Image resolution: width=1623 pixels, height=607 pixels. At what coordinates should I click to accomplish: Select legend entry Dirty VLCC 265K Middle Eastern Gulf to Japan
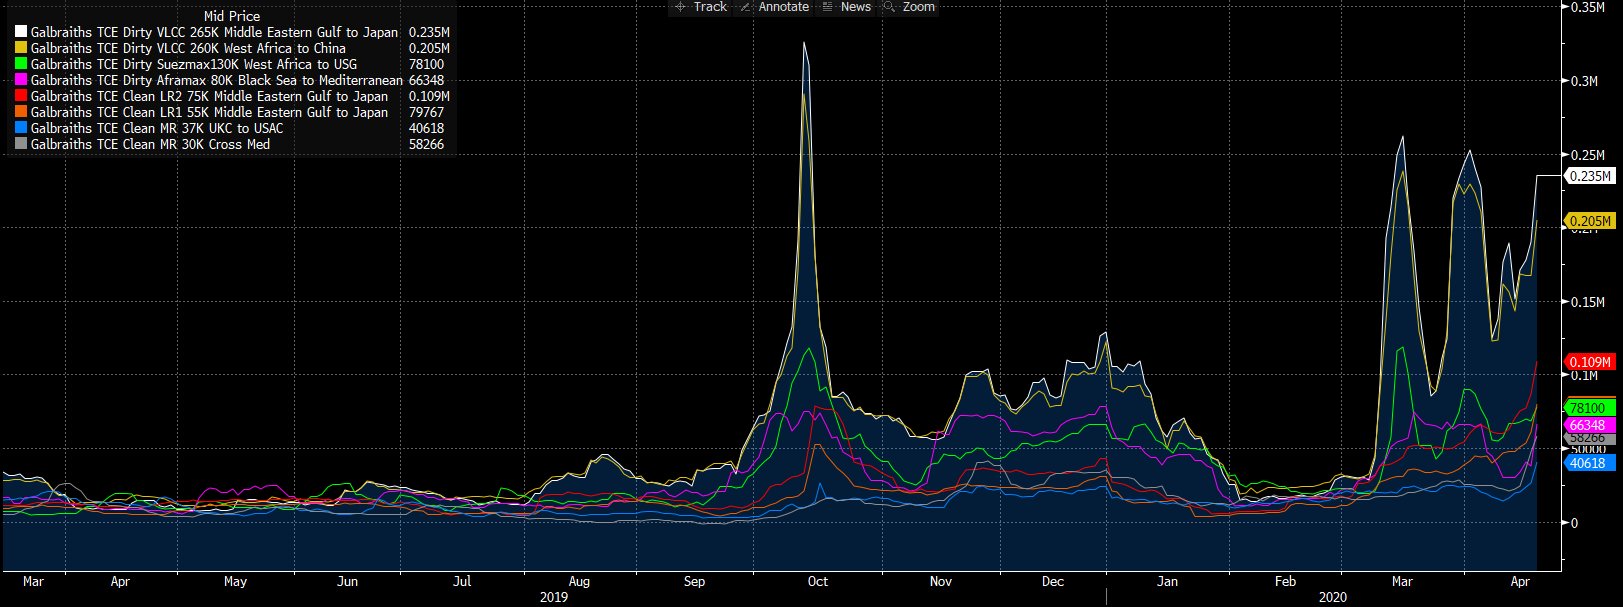[214, 33]
